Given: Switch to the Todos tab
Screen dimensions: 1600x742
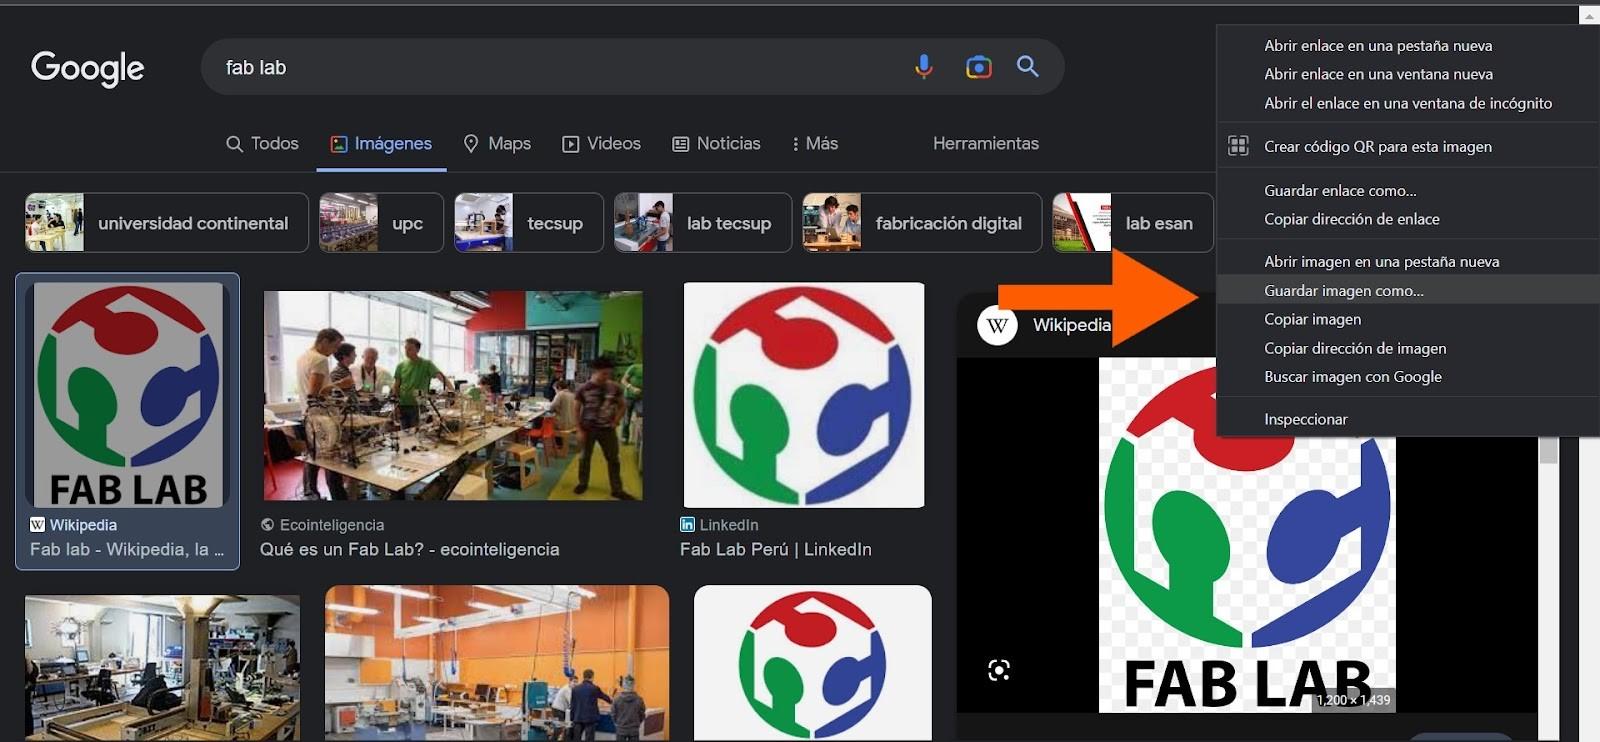Looking at the screenshot, I should [x=262, y=144].
